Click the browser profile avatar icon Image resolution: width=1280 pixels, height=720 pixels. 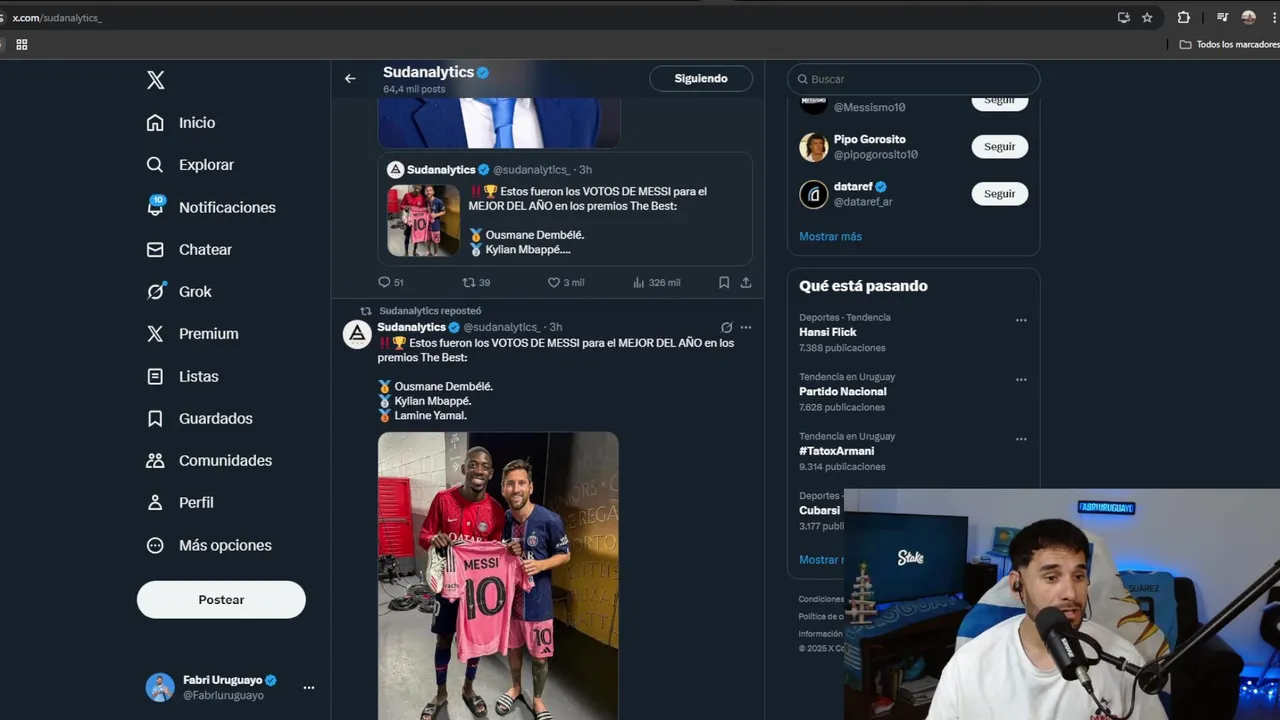click(x=1248, y=17)
